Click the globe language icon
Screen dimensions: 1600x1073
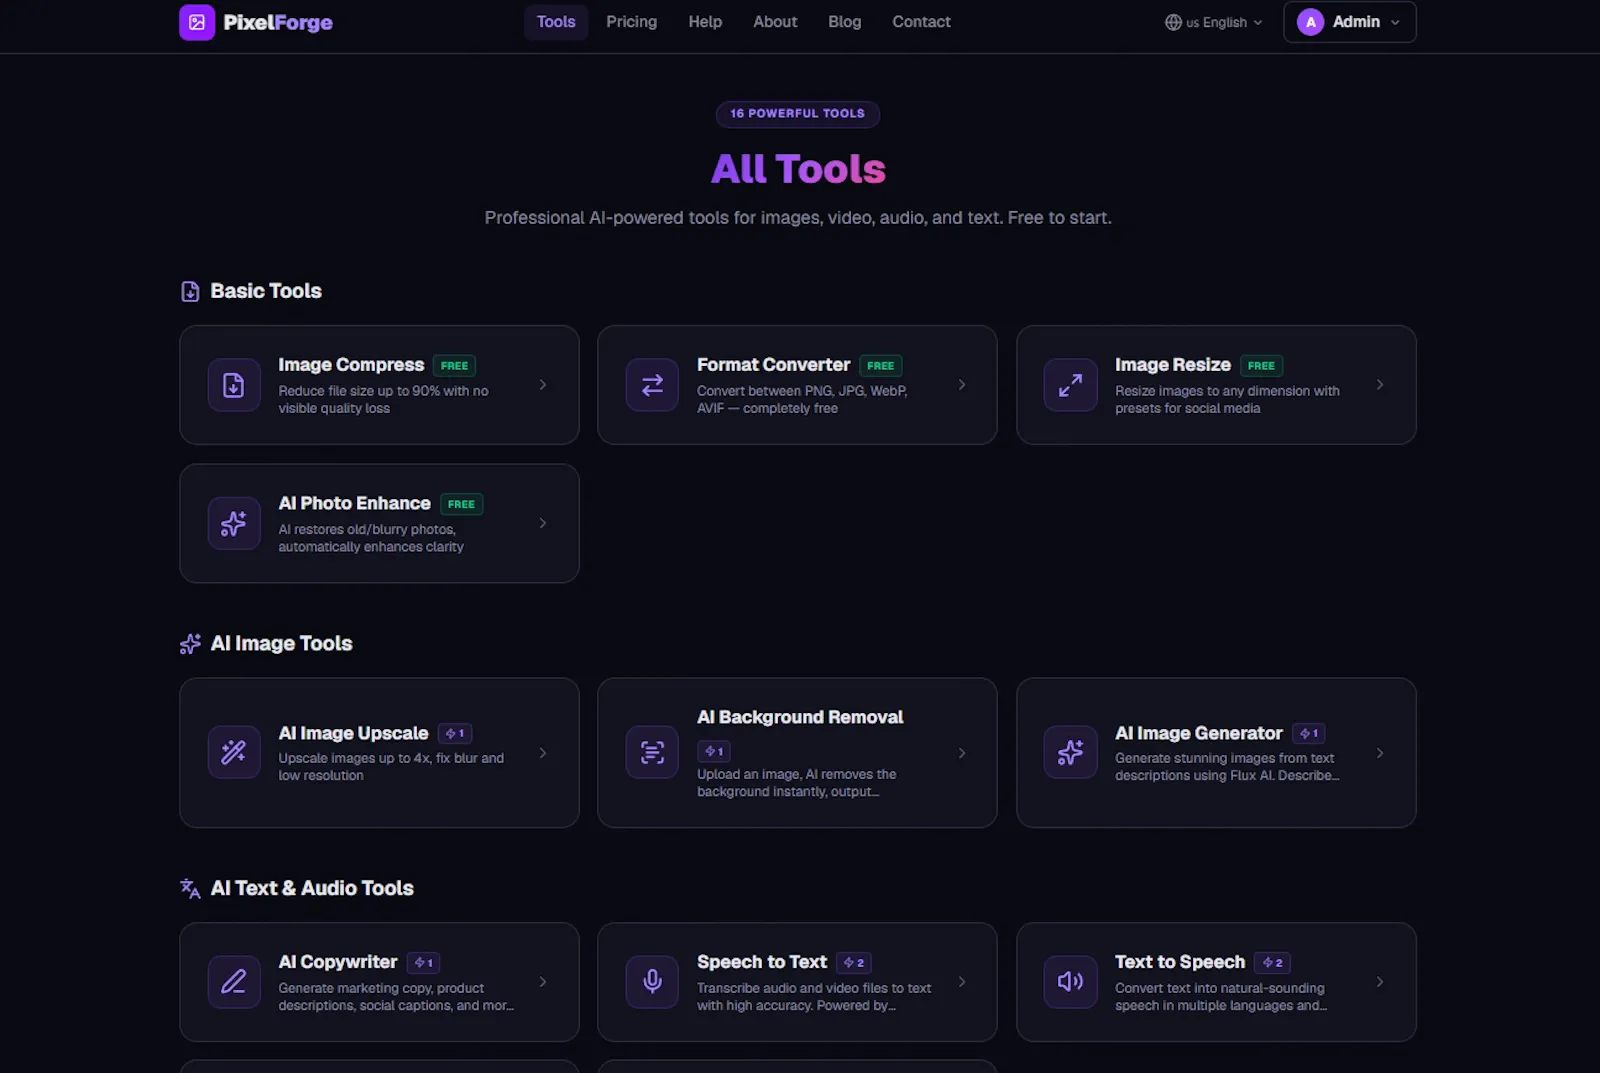(1173, 22)
